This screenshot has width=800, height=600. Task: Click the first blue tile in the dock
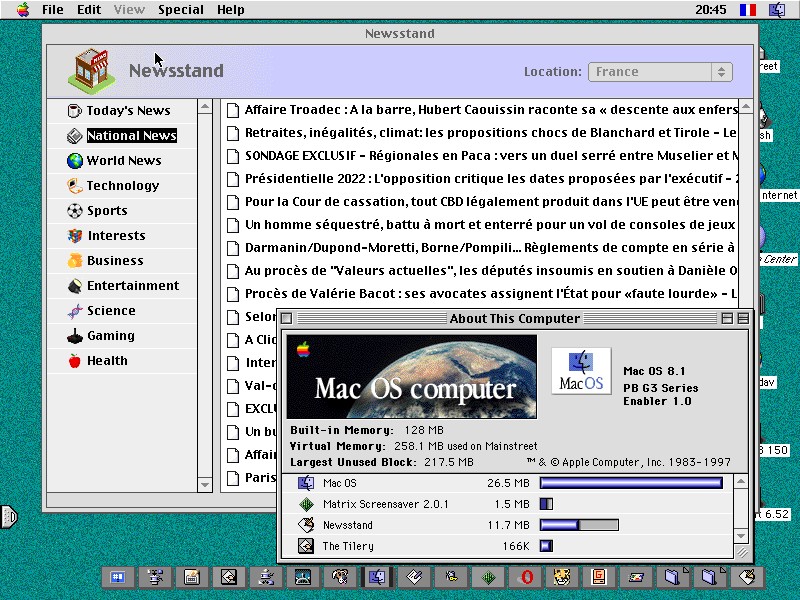(118, 577)
